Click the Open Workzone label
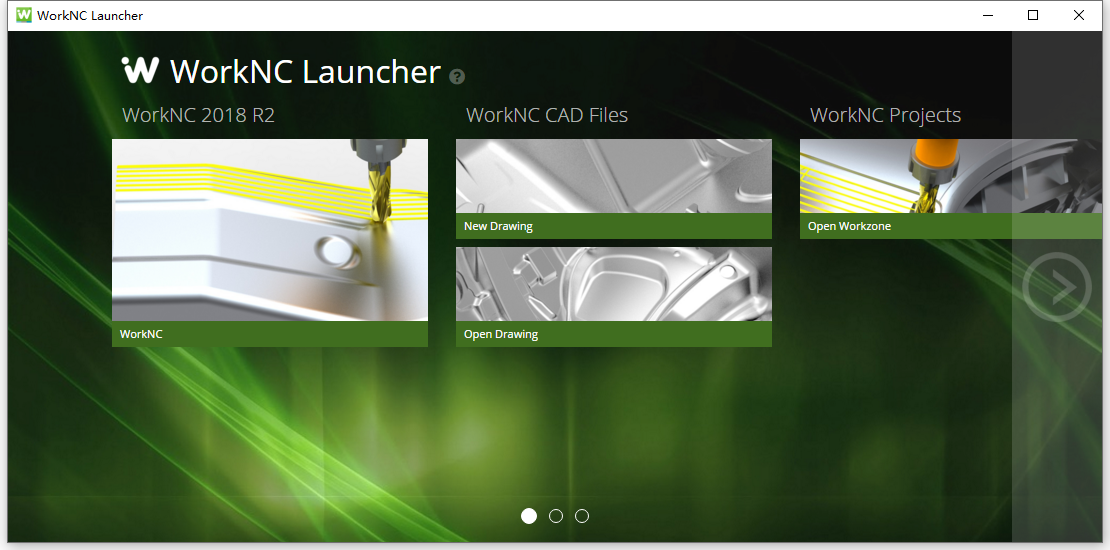The width and height of the screenshot is (1110, 550). pos(849,227)
